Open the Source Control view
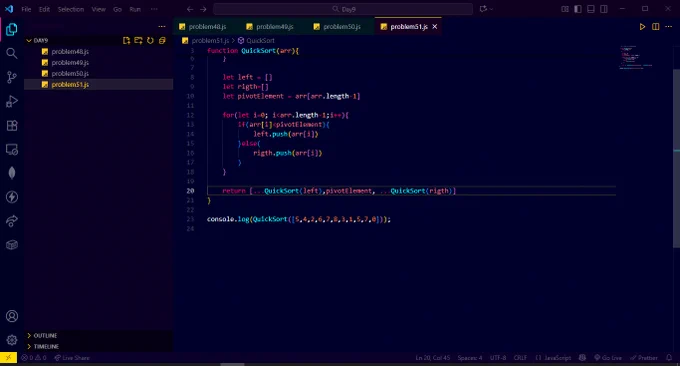Viewport: 680px width, 366px height. 12,78
